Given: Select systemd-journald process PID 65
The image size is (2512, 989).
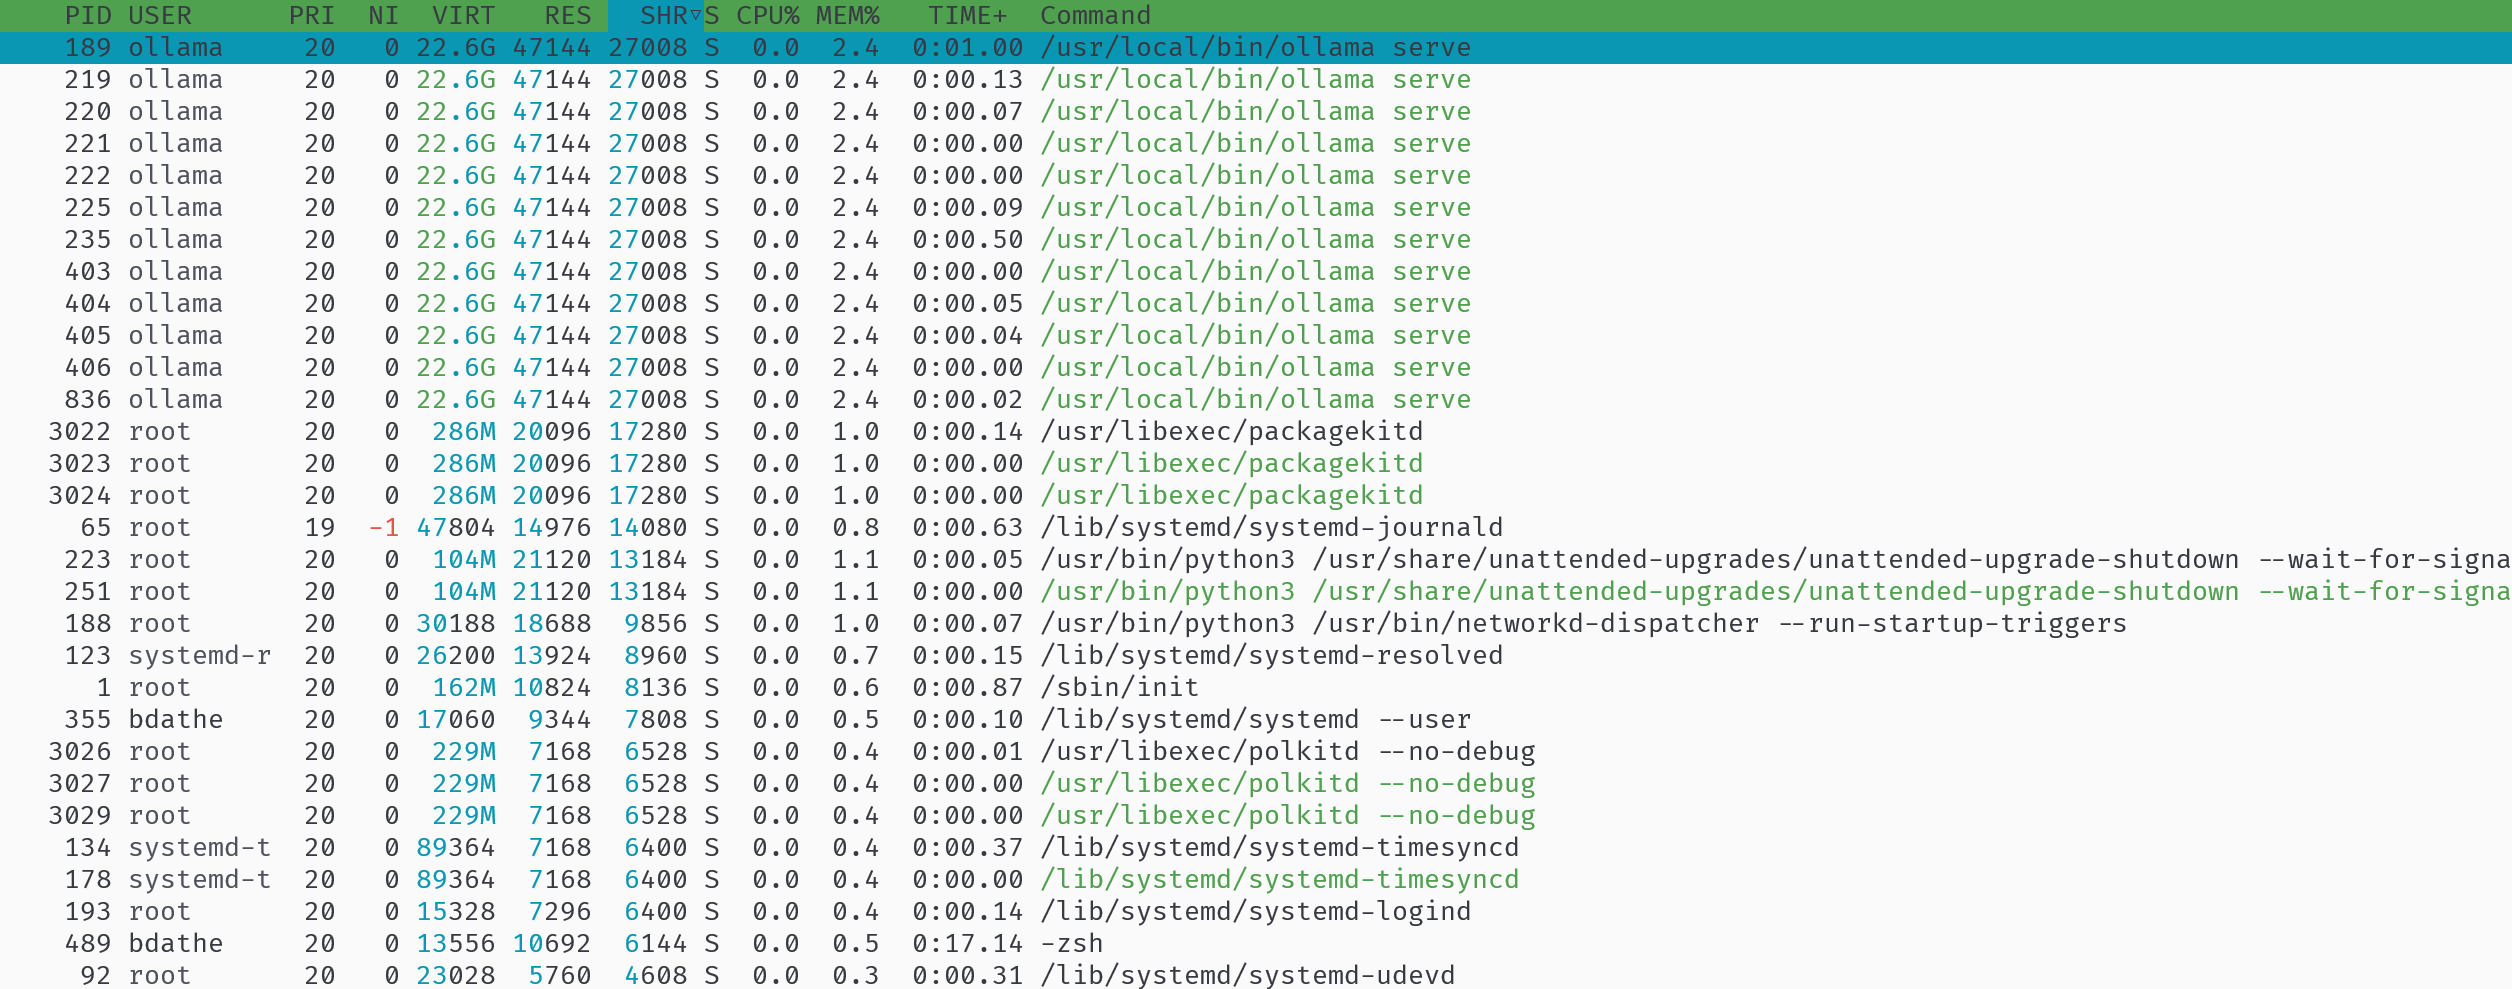Looking at the screenshot, I should [x=1256, y=528].
